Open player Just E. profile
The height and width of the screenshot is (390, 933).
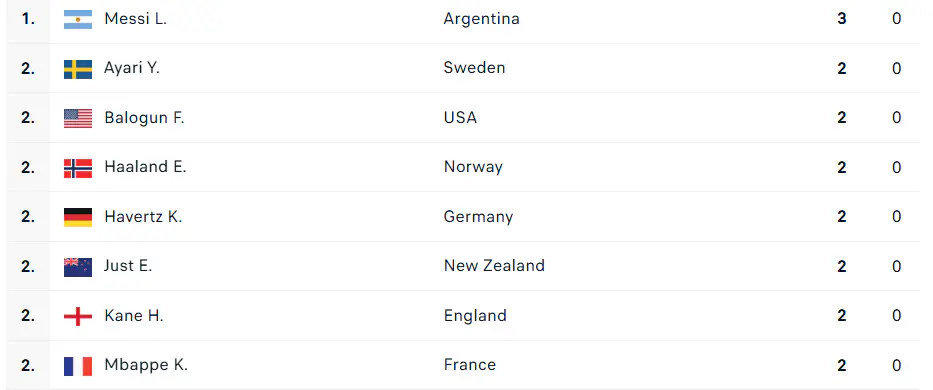pyautogui.click(x=128, y=266)
